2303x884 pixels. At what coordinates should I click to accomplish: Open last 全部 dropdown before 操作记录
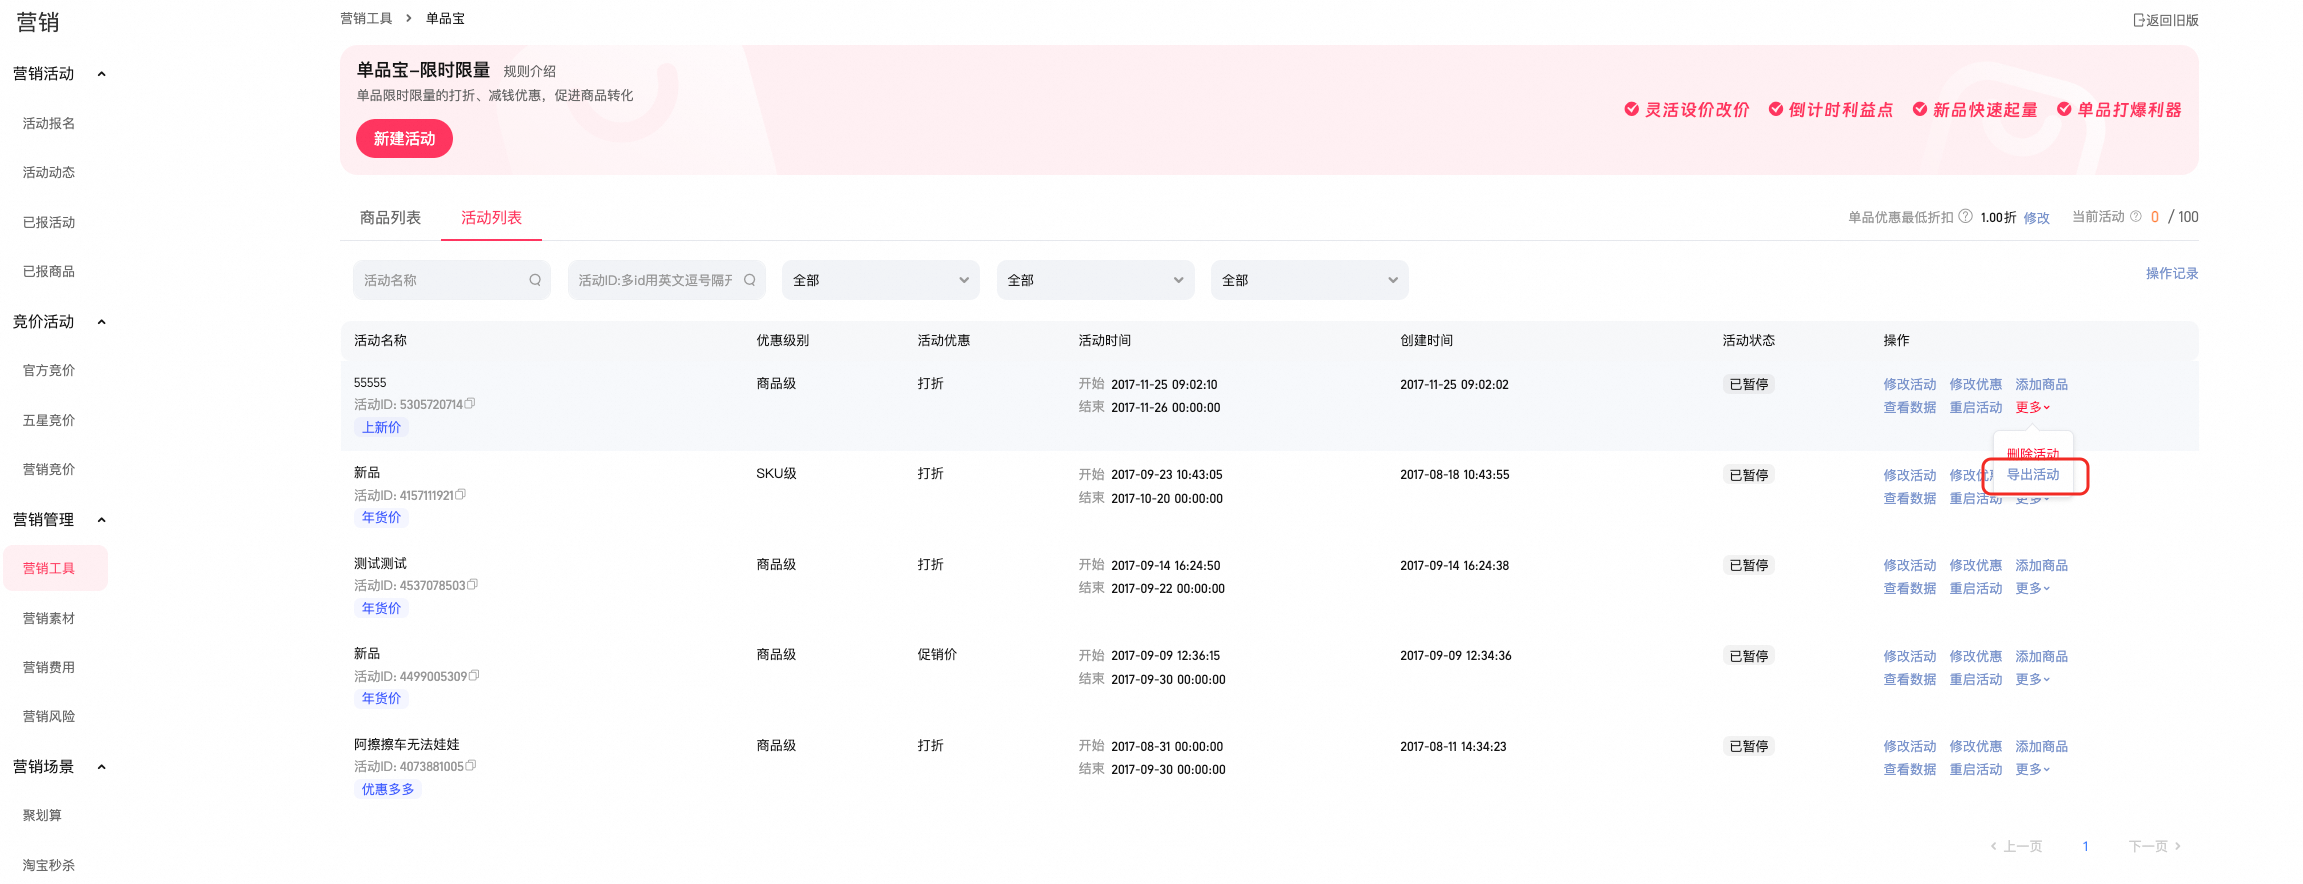[1310, 280]
